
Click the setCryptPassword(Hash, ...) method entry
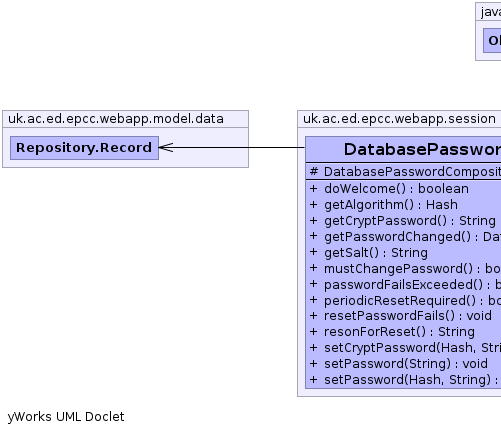[405, 348]
